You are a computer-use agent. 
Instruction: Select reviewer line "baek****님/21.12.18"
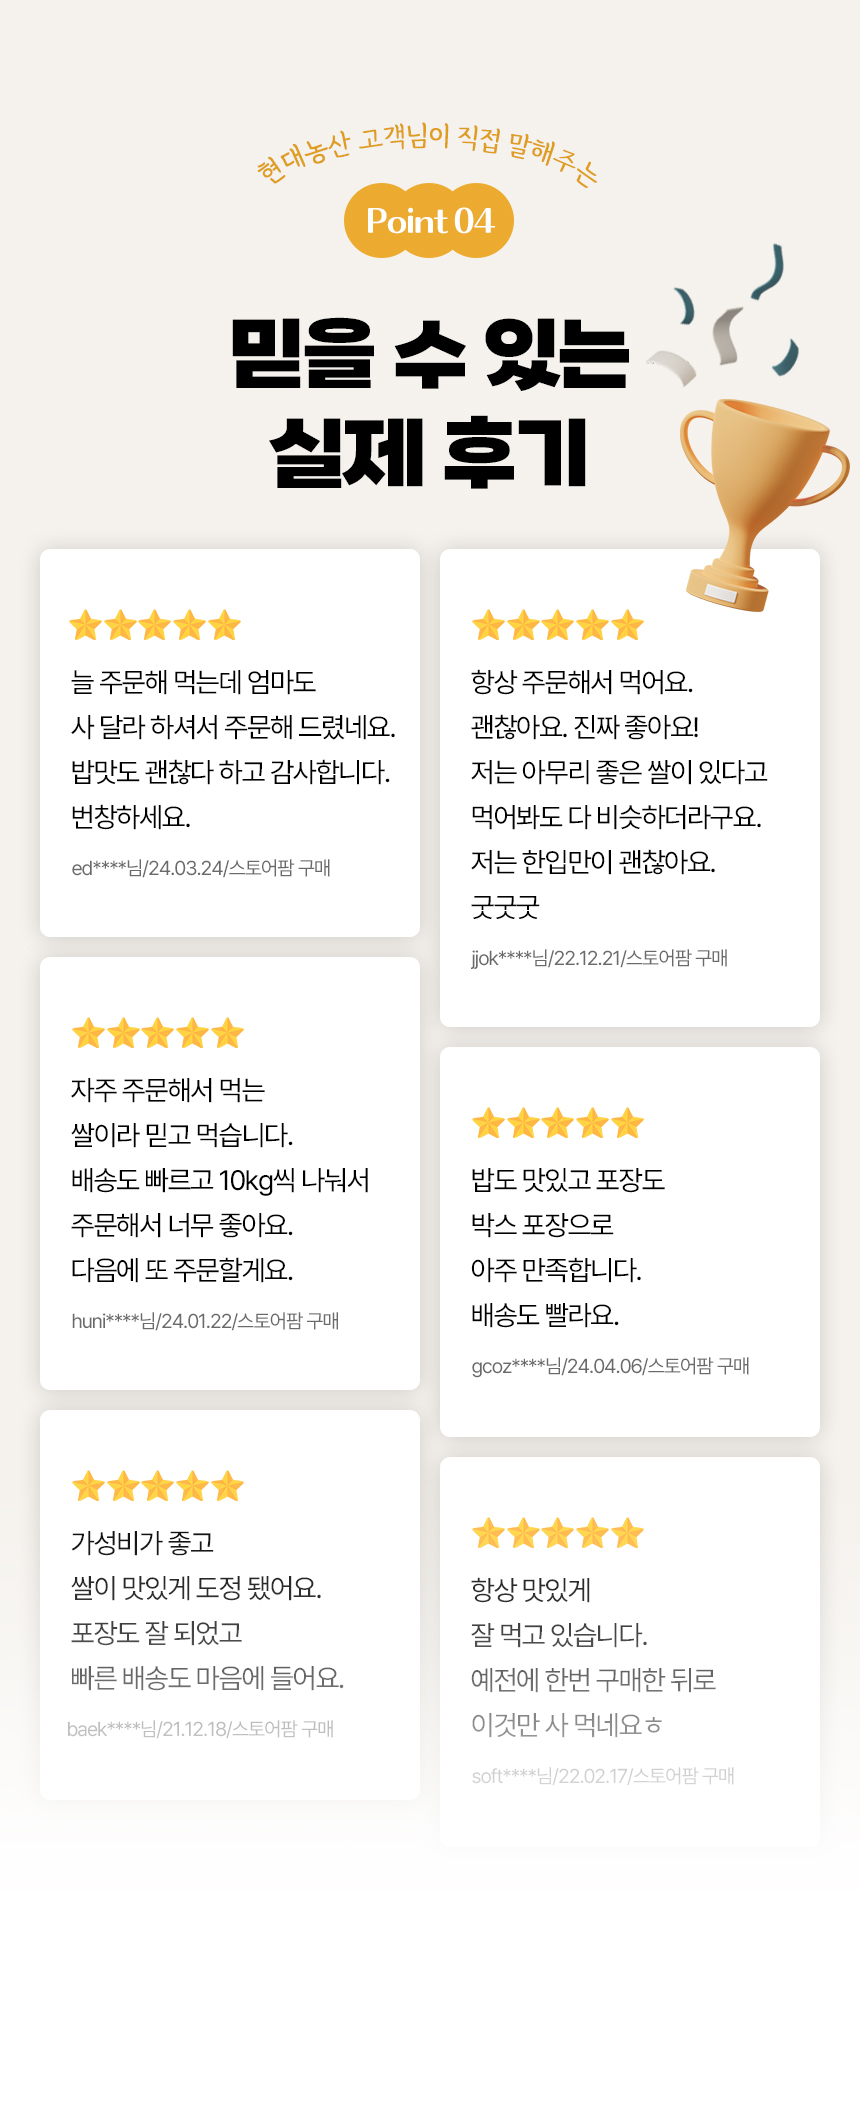pyautogui.click(x=200, y=1729)
